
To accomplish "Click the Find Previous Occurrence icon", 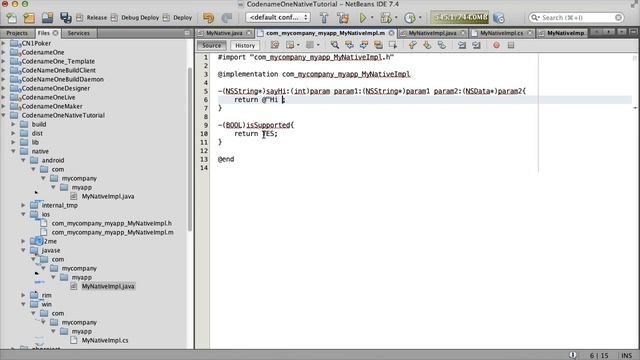I will [349, 45].
